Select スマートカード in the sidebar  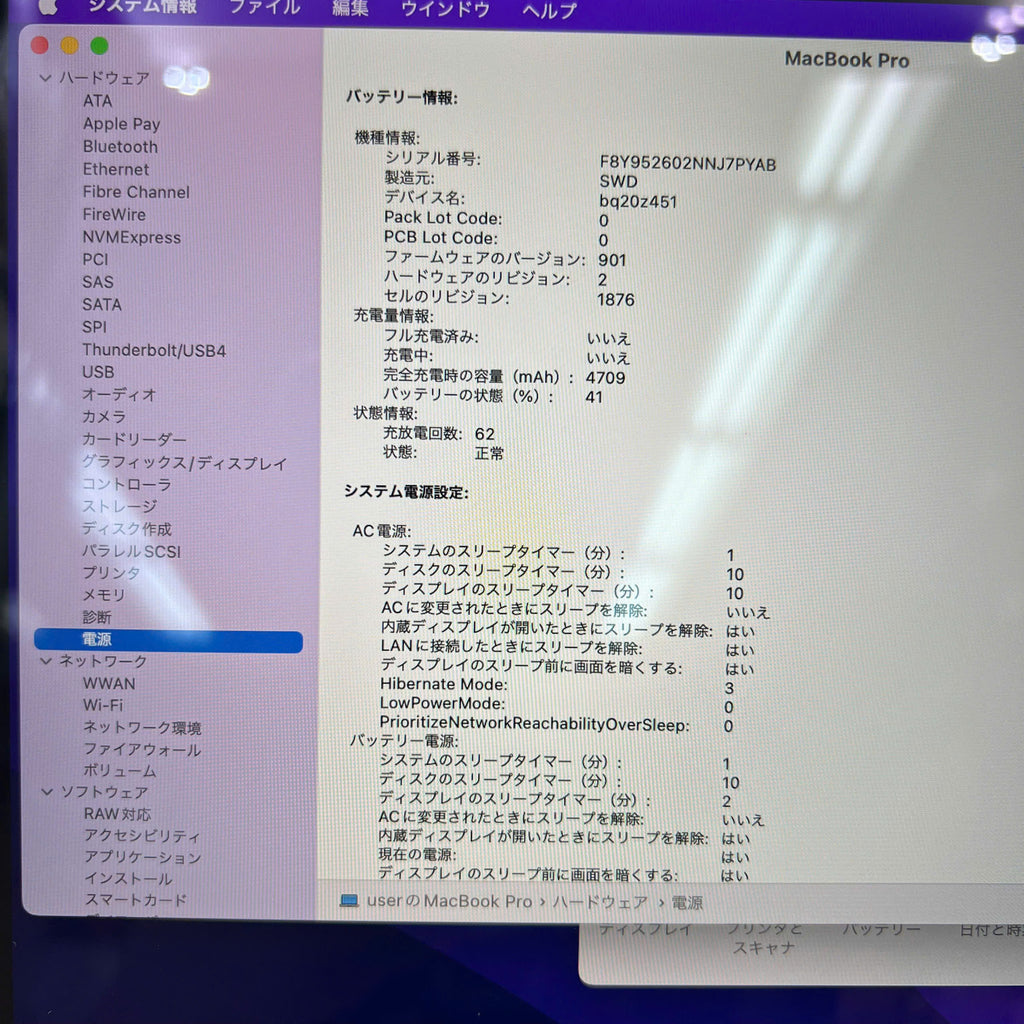pos(136,899)
